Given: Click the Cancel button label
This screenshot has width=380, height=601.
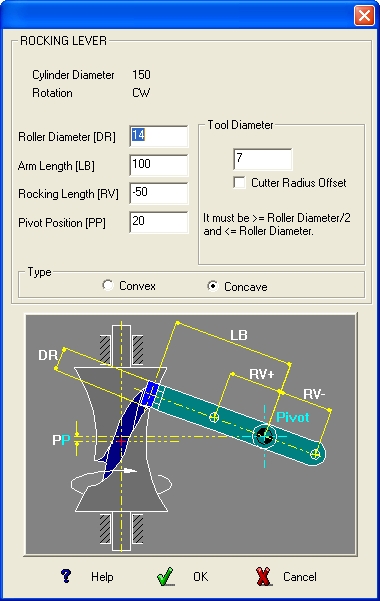Looking at the screenshot, I should [300, 577].
